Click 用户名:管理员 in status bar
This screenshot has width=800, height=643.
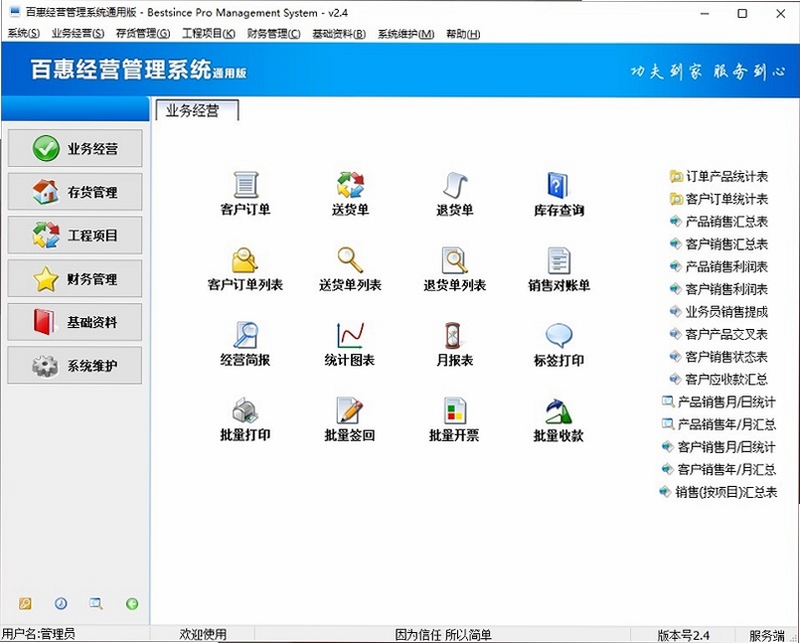[39, 634]
